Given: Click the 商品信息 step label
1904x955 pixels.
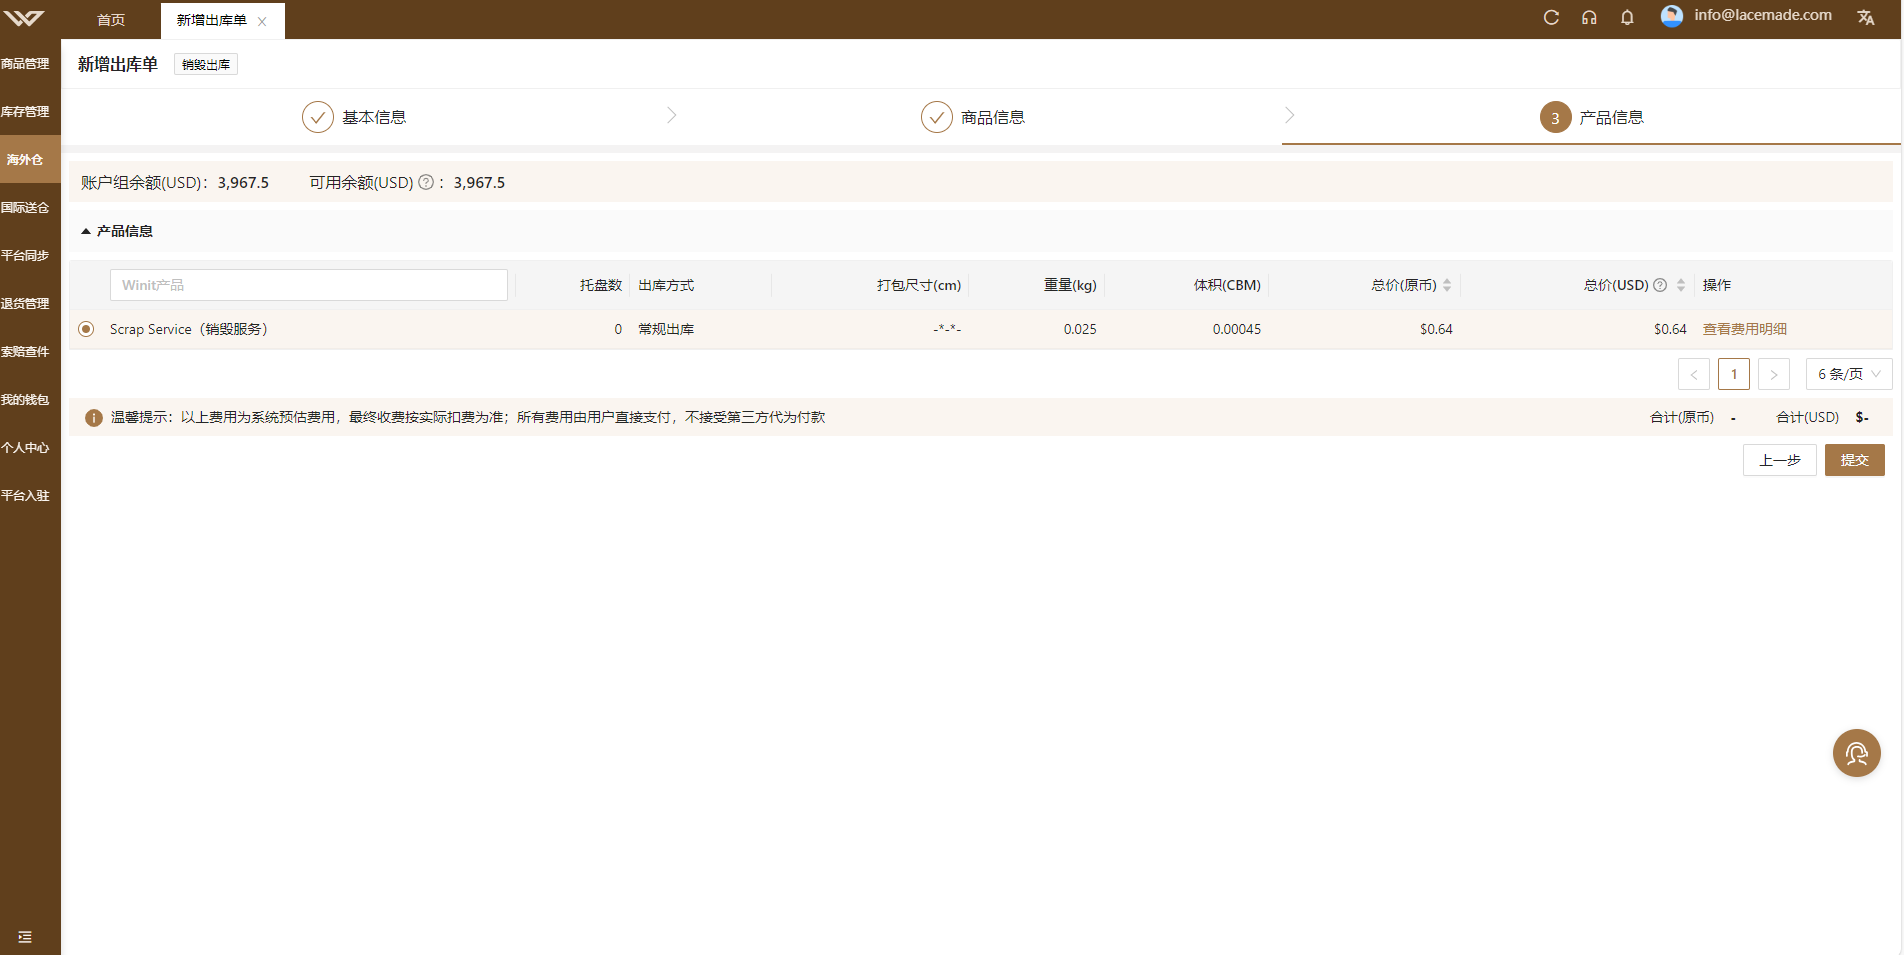Looking at the screenshot, I should (993, 117).
